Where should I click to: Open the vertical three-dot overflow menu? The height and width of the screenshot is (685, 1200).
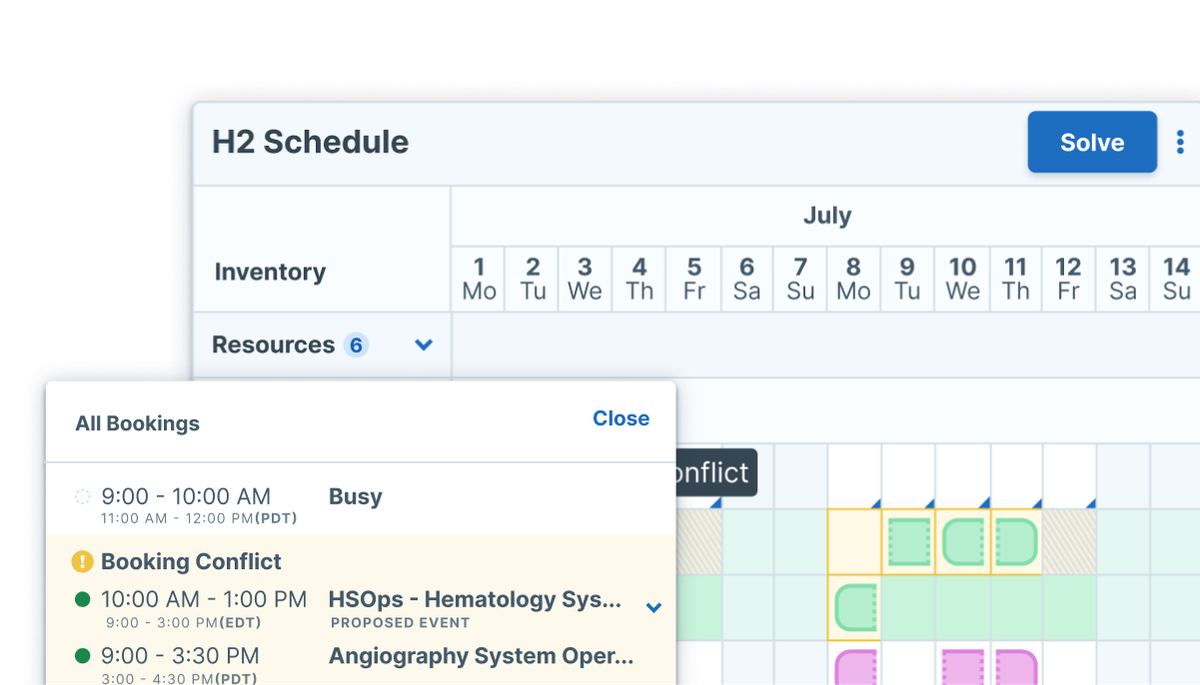click(1180, 142)
